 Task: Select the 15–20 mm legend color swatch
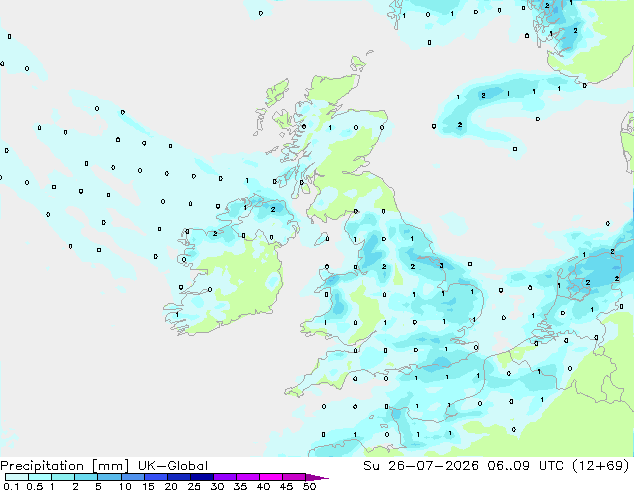(156, 477)
